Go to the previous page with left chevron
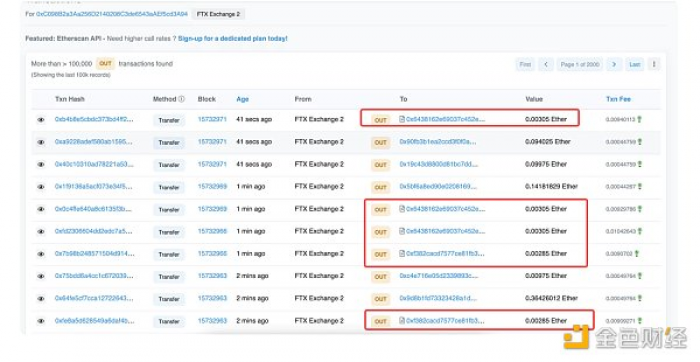The height and width of the screenshot is (362, 700). pyautogui.click(x=546, y=64)
